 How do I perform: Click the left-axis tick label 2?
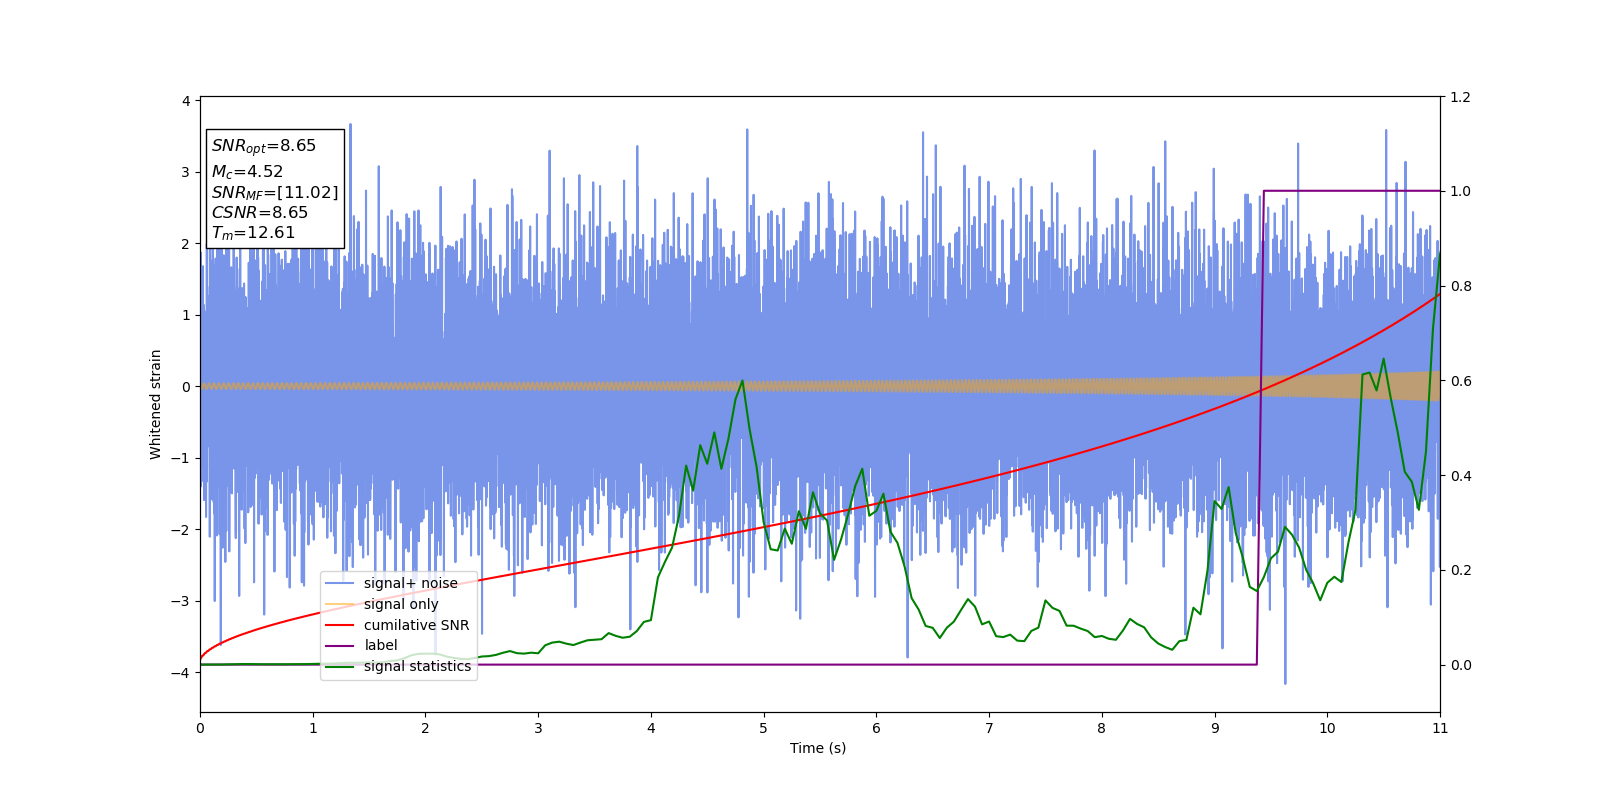(x=186, y=244)
